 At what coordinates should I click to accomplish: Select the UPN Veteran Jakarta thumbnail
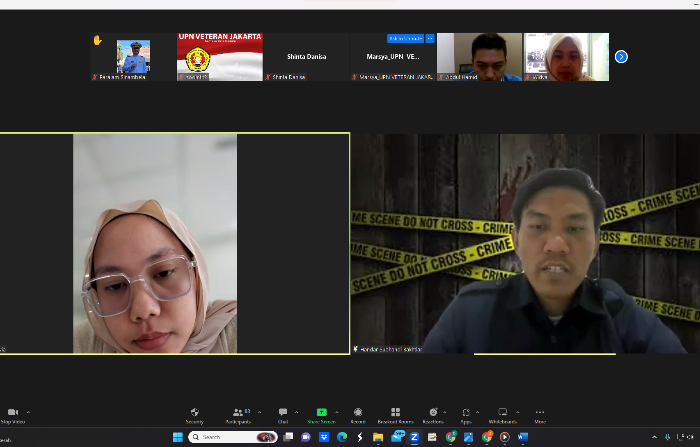pos(220,57)
